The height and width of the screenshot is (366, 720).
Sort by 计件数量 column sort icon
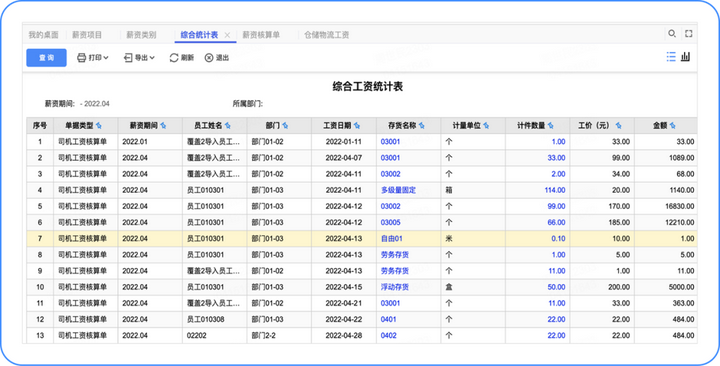(551, 125)
